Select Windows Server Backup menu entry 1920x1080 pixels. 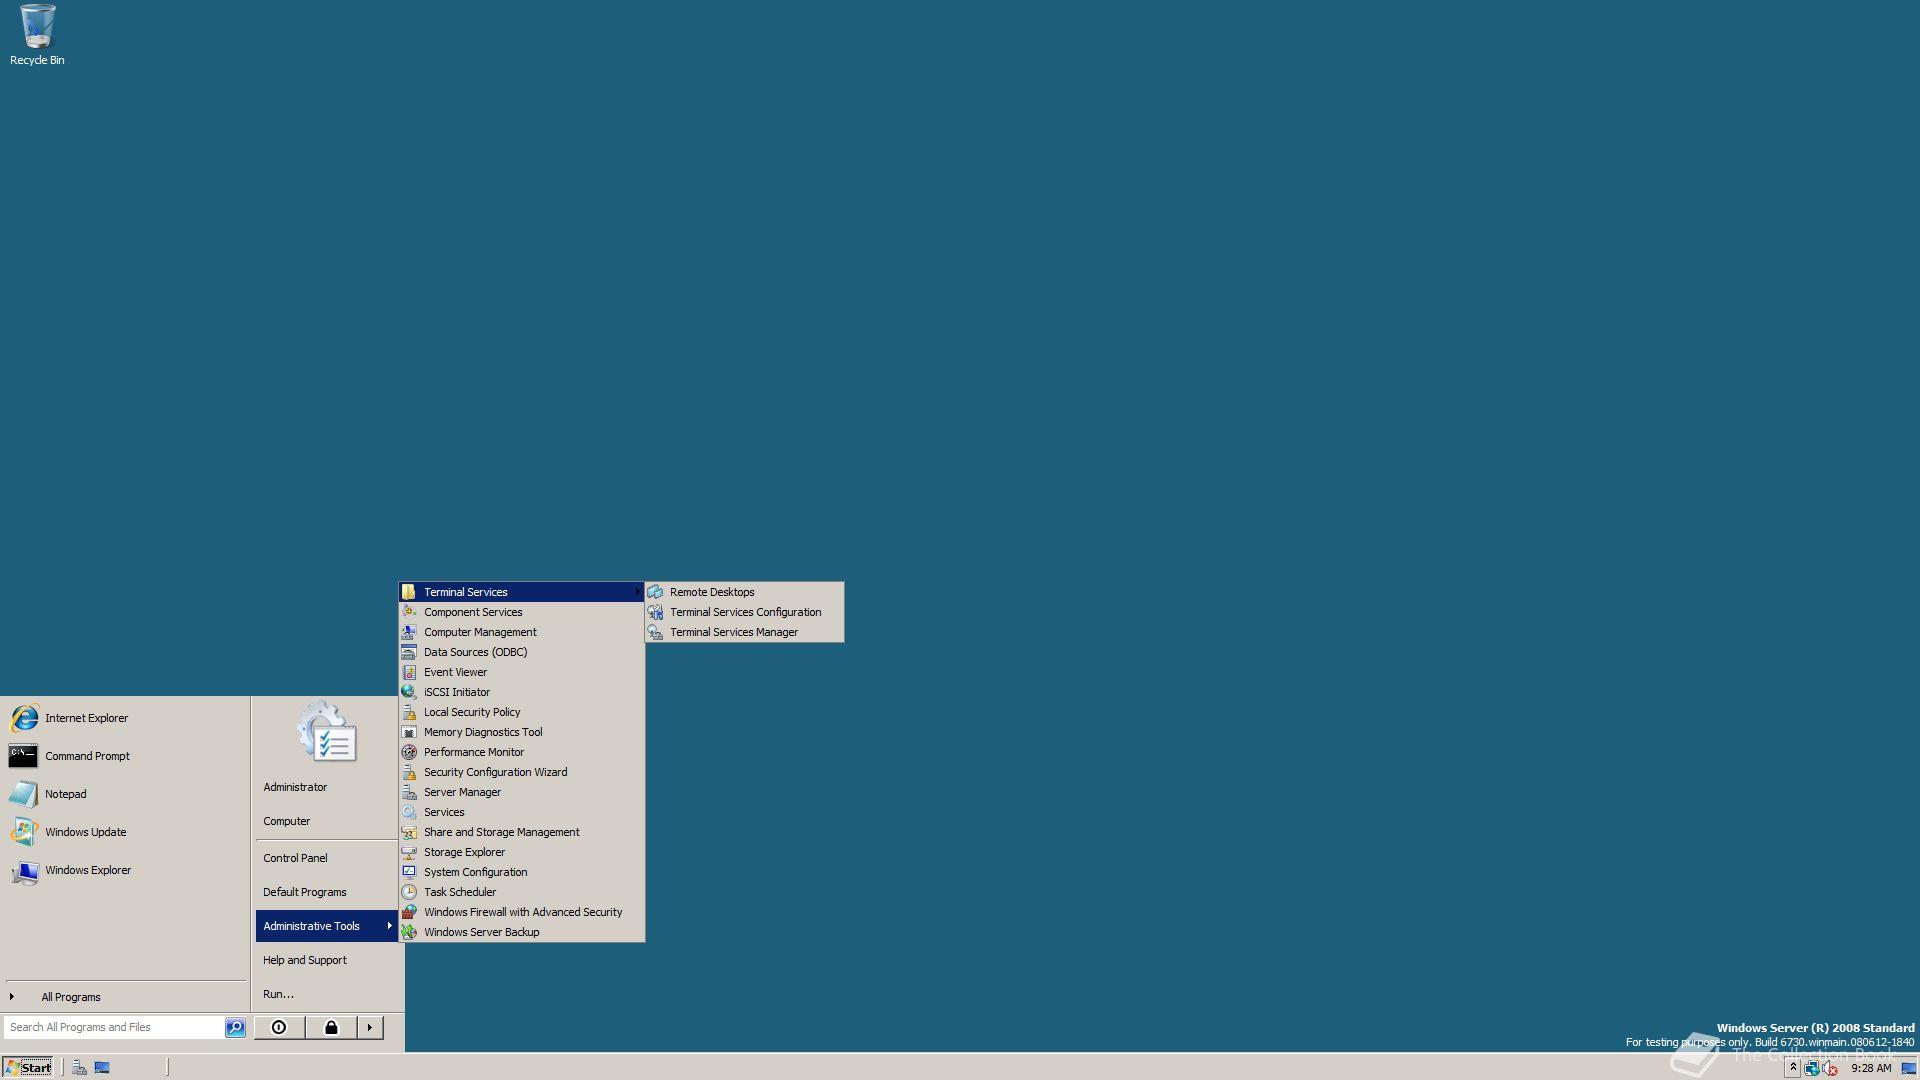click(x=521, y=932)
